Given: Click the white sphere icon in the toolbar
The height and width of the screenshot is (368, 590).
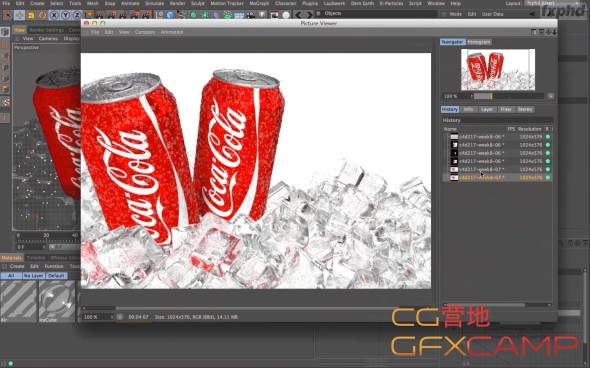Looking at the screenshot, I should (286, 15).
